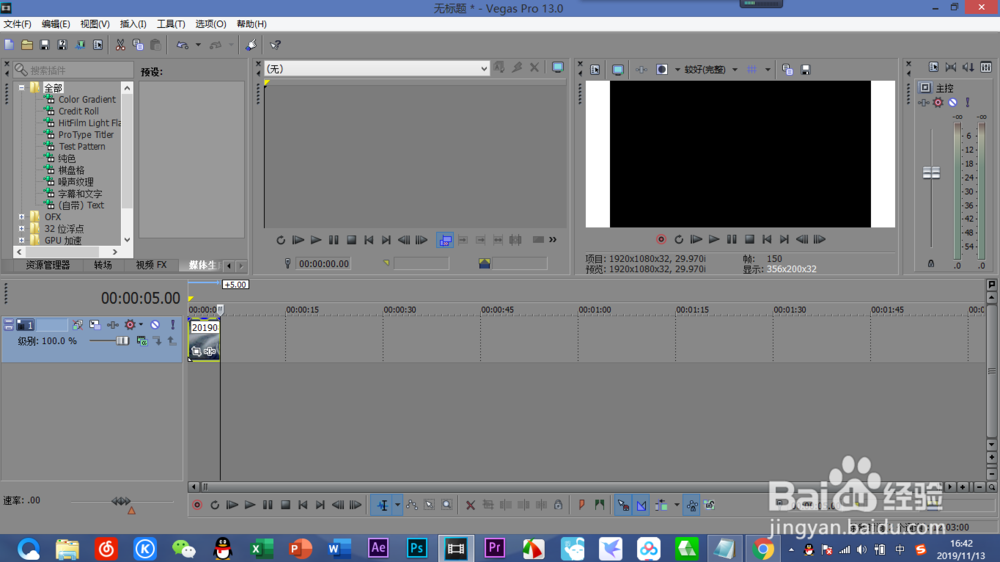
Task: Open a project via folder icon
Action: 27,45
